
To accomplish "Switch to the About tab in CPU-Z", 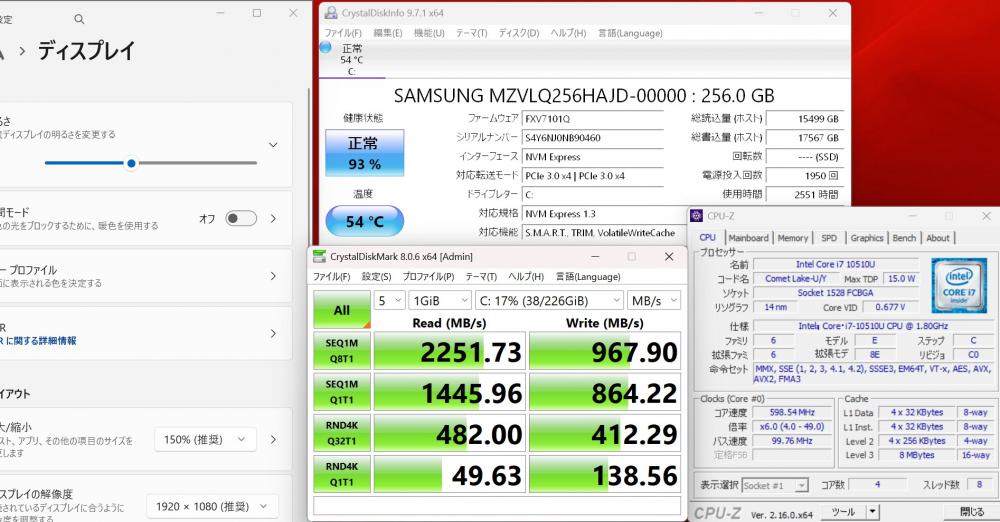I will click(x=938, y=238).
